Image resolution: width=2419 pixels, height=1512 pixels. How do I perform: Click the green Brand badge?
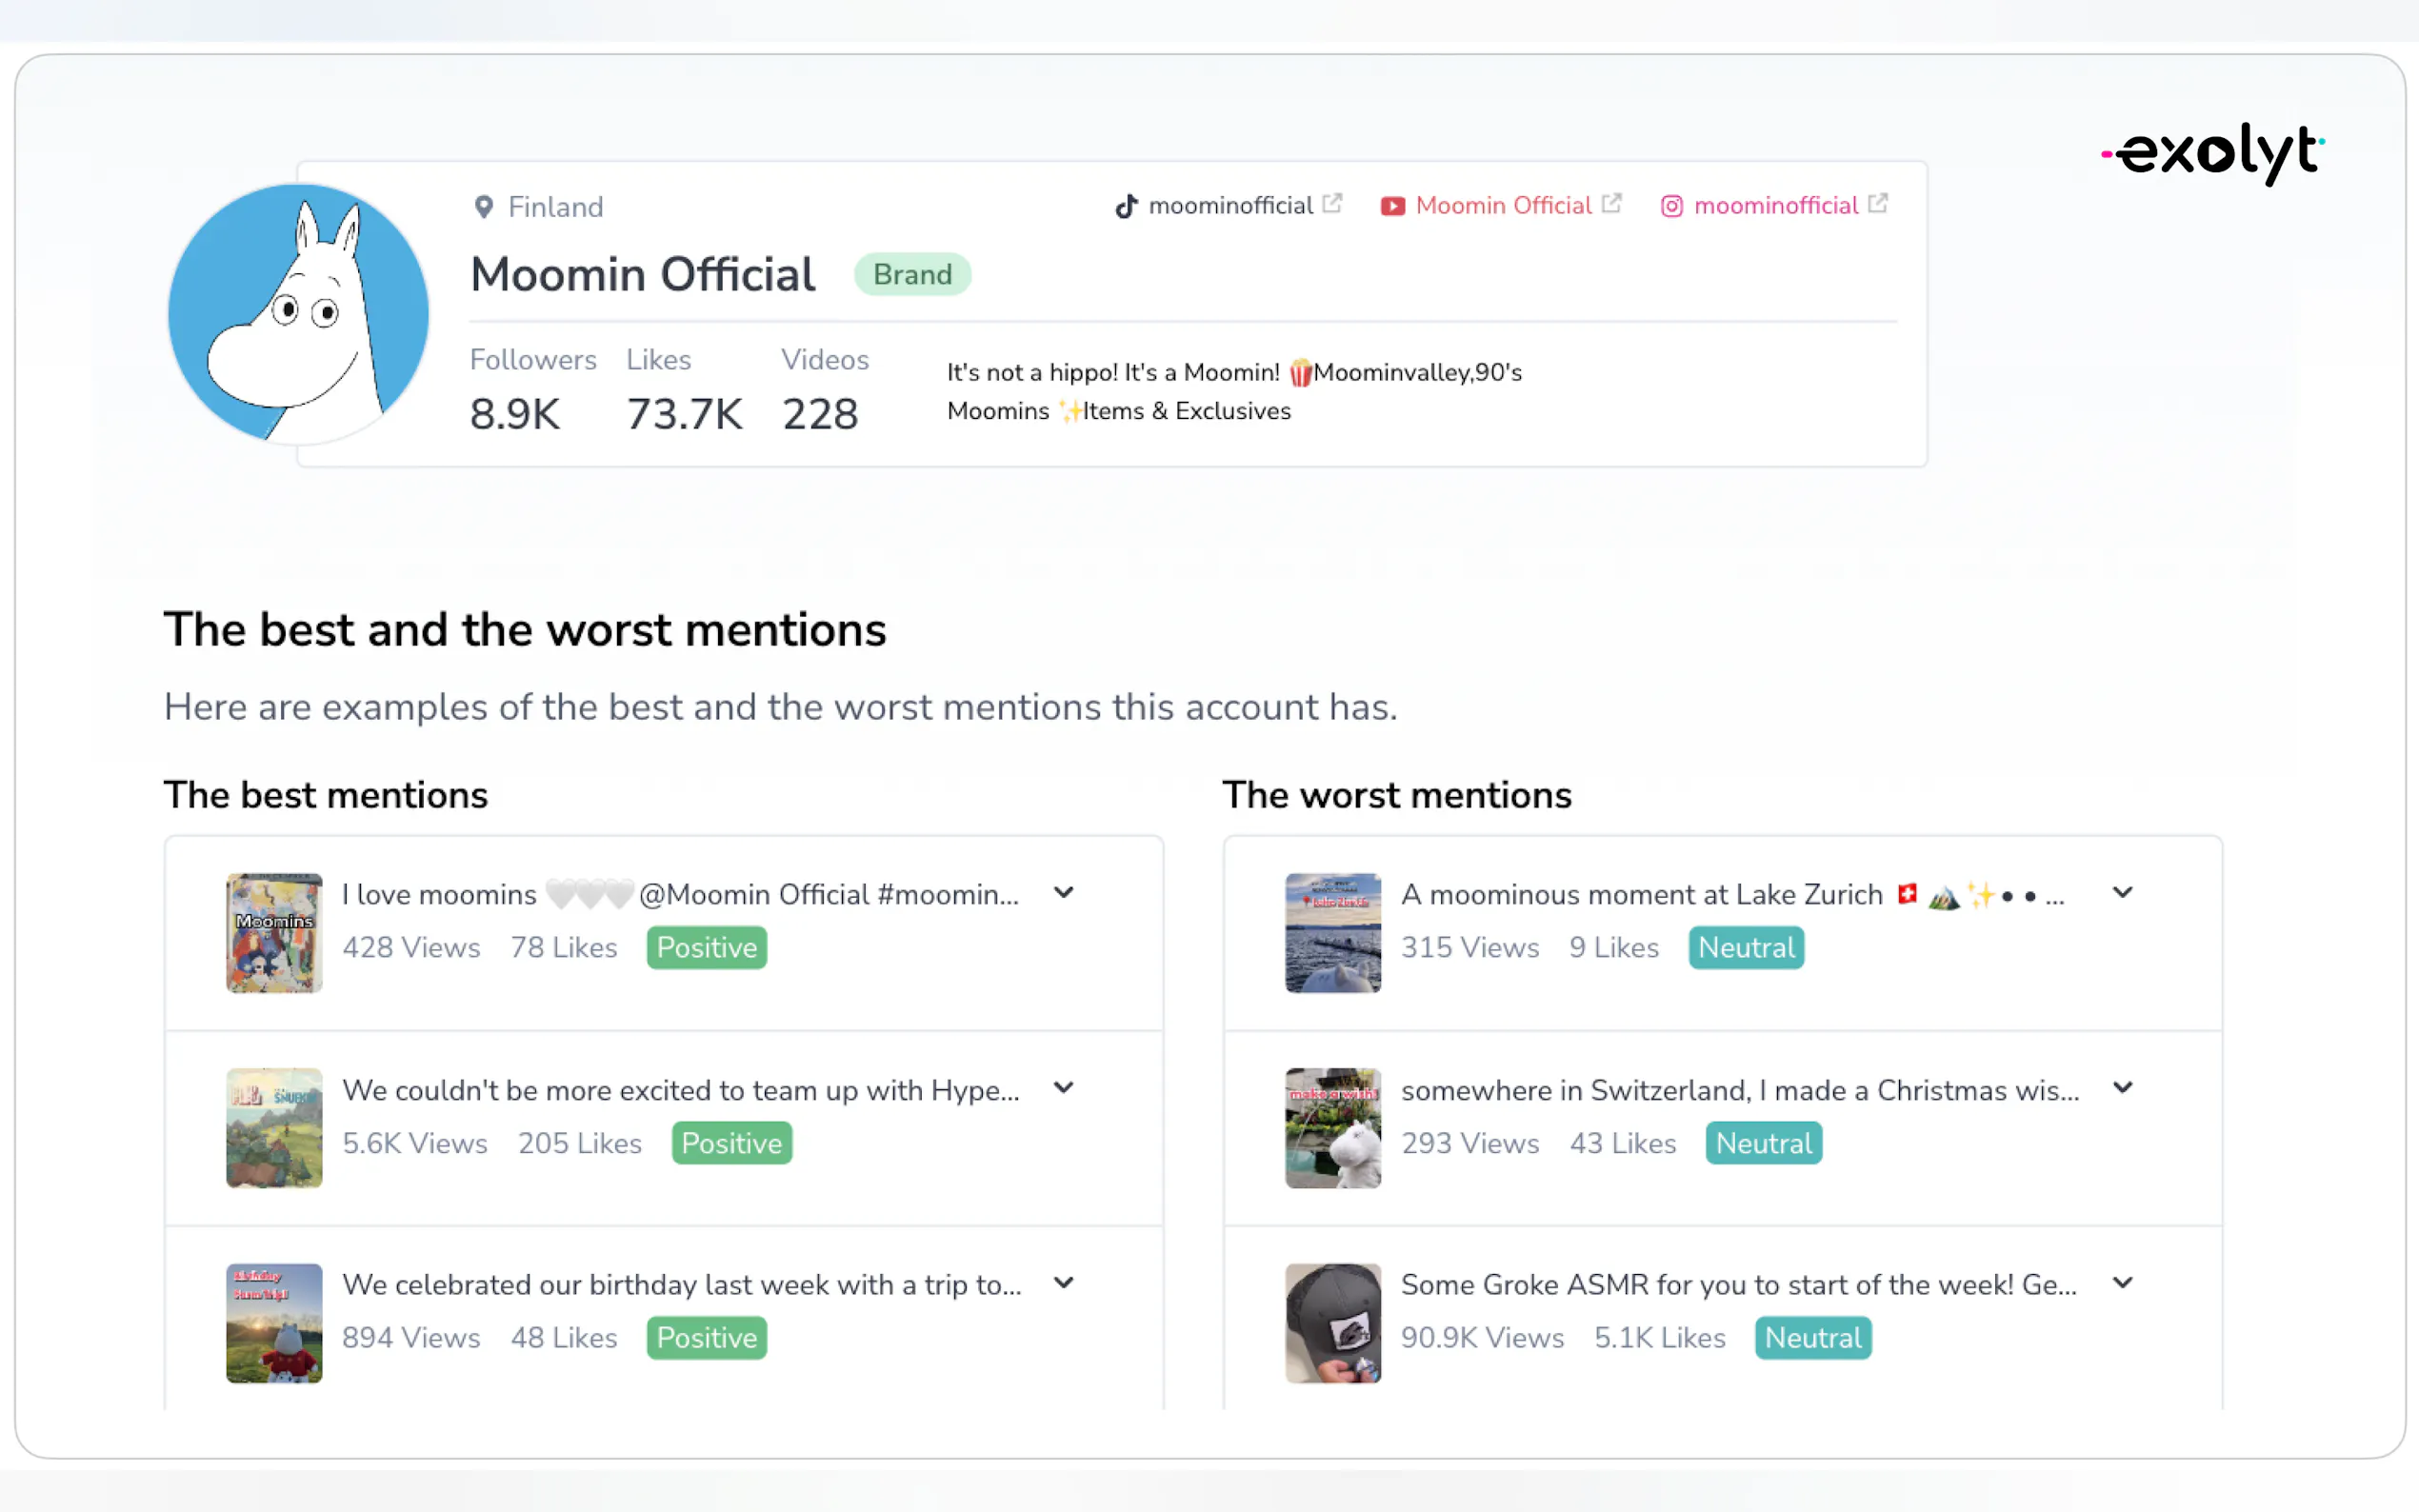[912, 275]
